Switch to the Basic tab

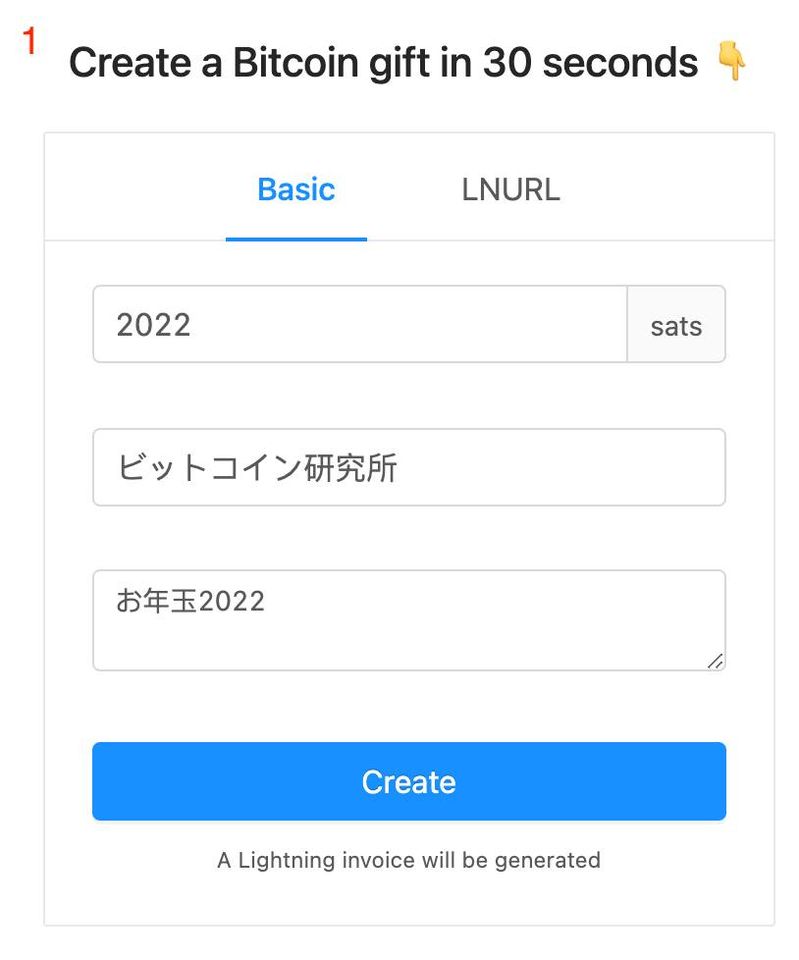point(296,189)
